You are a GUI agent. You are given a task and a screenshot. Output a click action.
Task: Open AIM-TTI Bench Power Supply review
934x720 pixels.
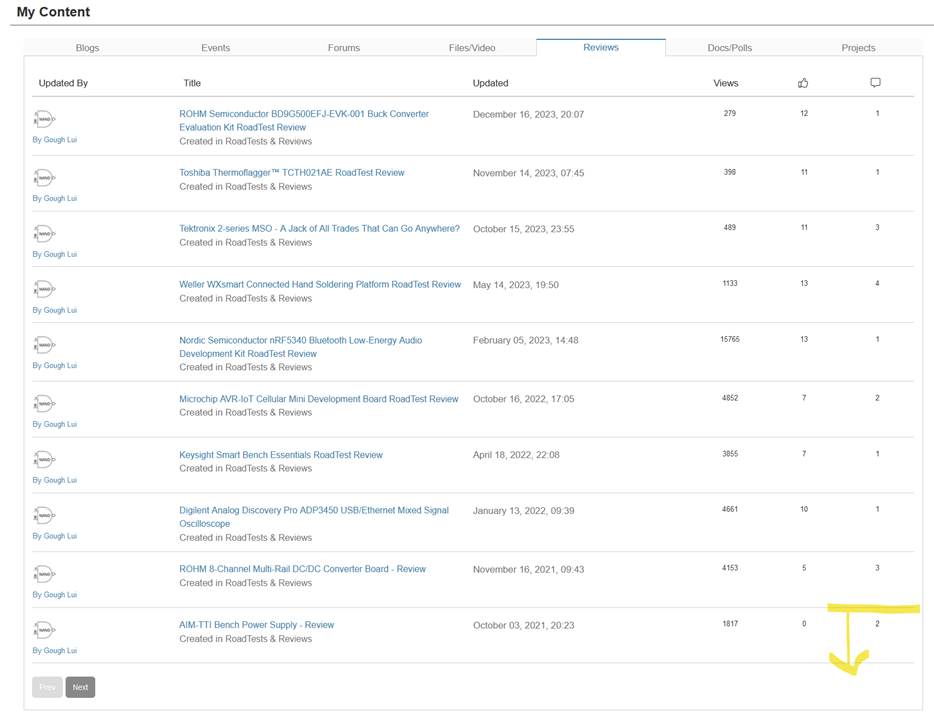coord(257,625)
